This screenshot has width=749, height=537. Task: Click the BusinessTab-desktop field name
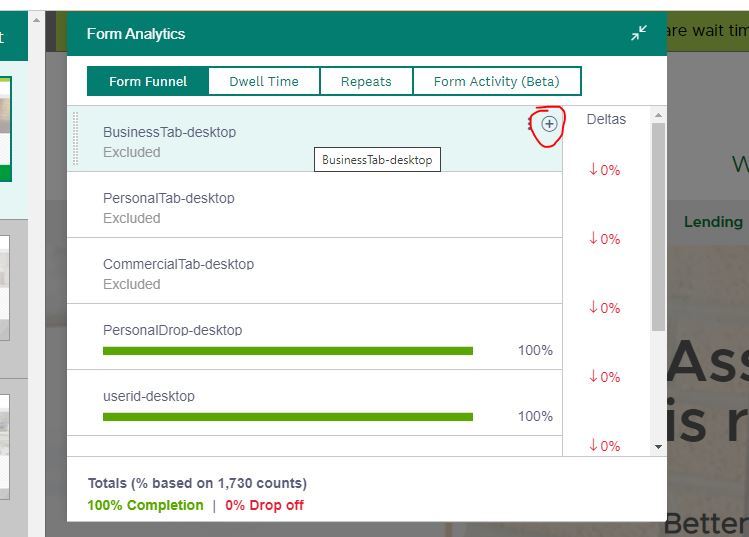[169, 132]
